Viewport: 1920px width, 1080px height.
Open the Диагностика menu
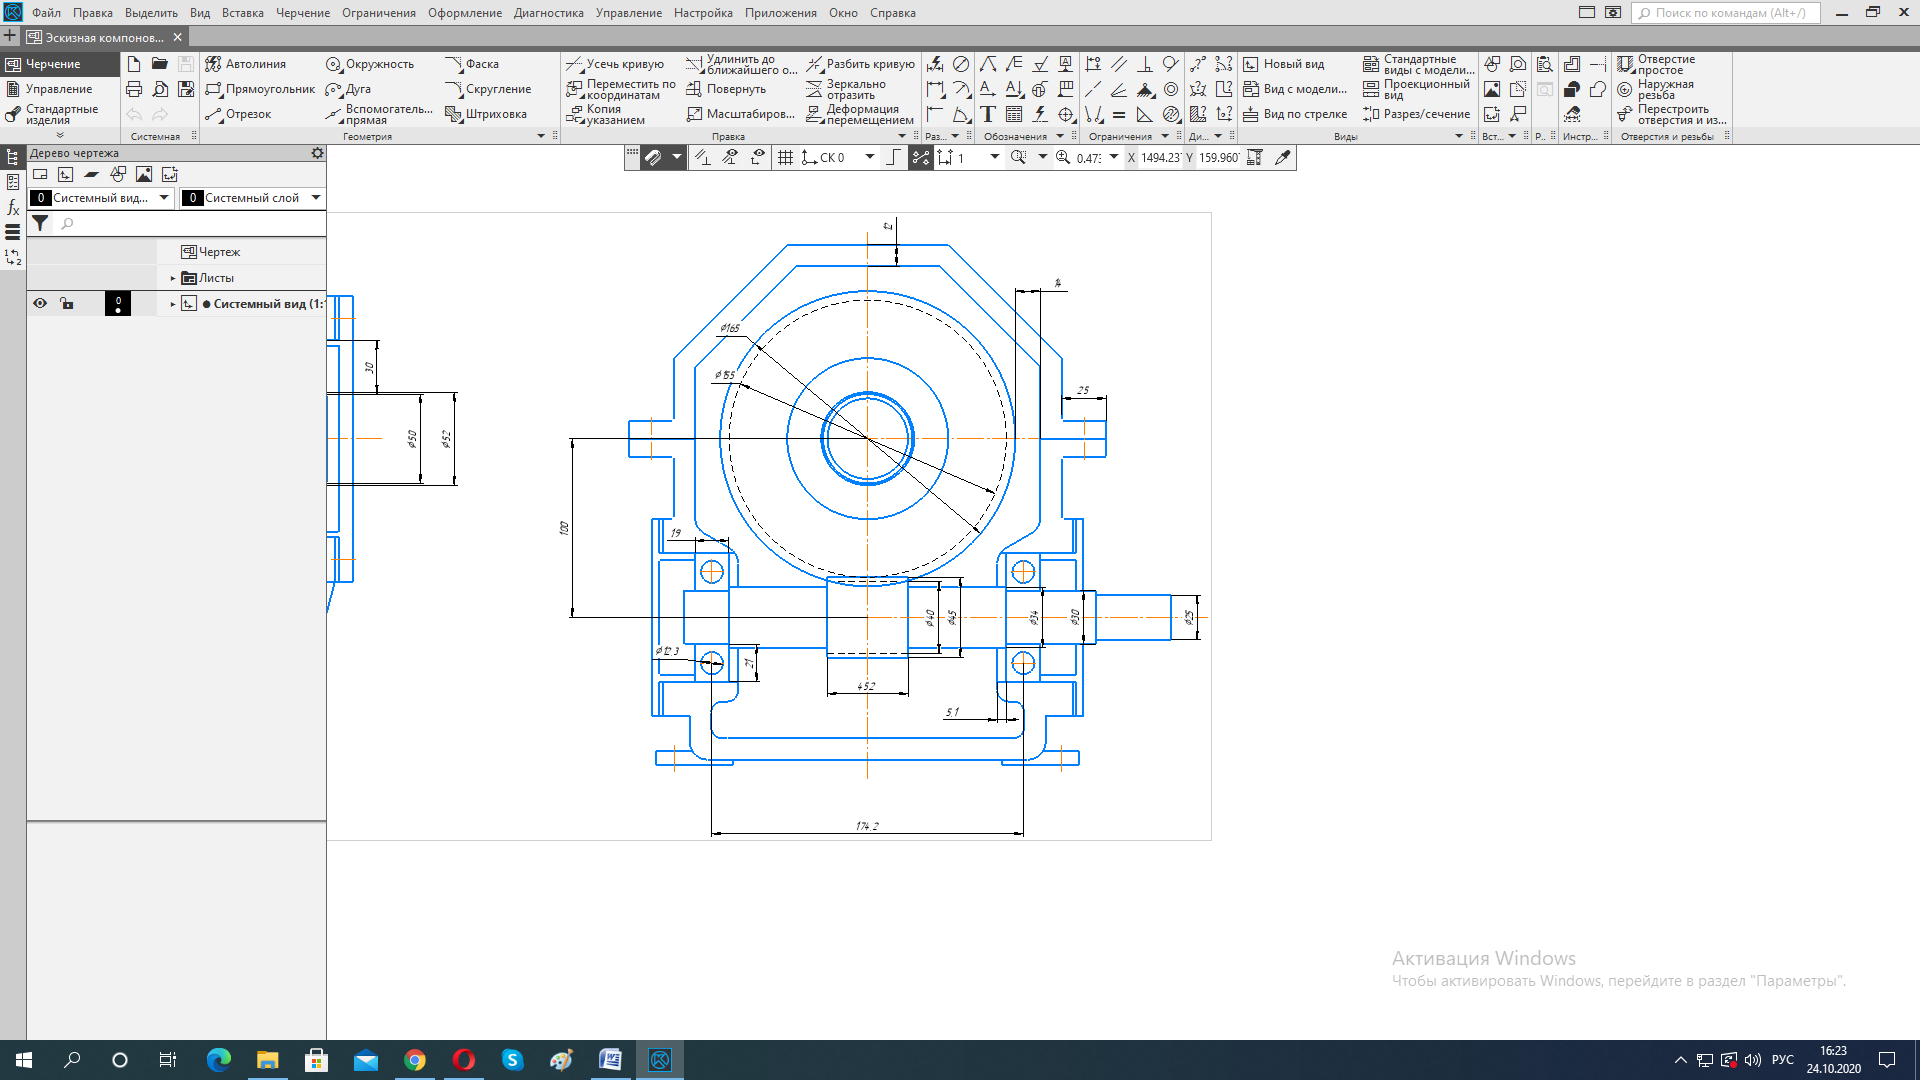click(x=548, y=13)
